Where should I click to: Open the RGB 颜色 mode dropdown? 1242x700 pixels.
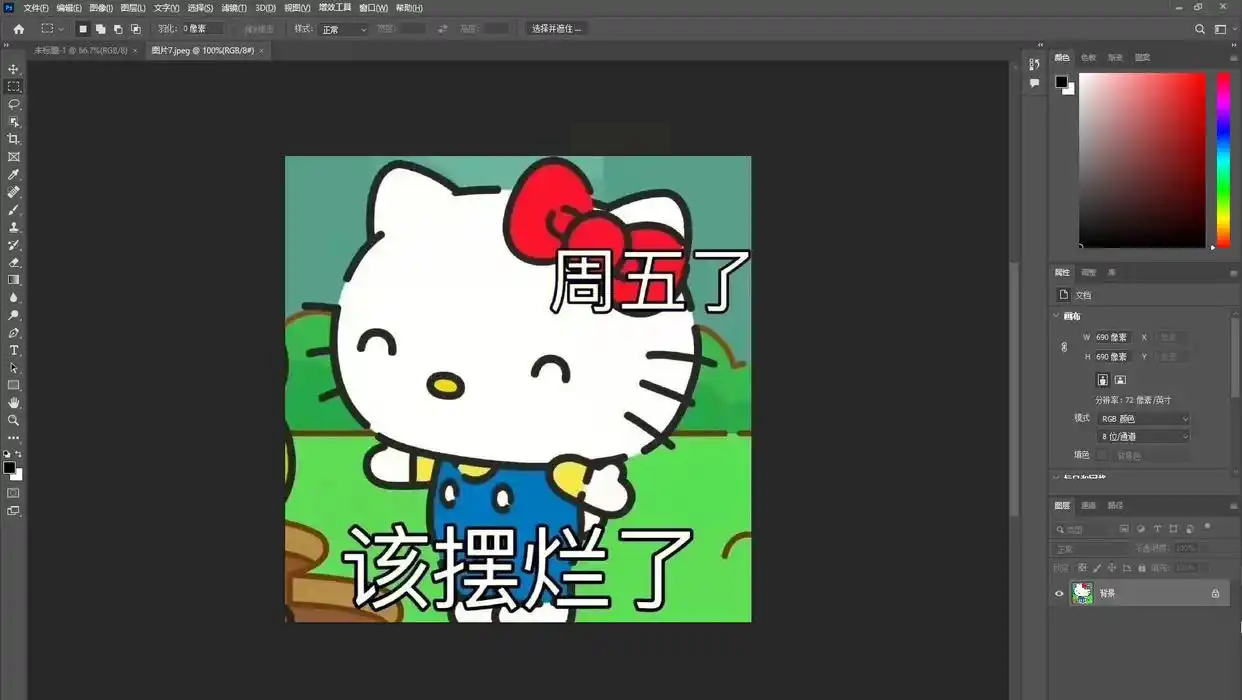pyautogui.click(x=1144, y=419)
